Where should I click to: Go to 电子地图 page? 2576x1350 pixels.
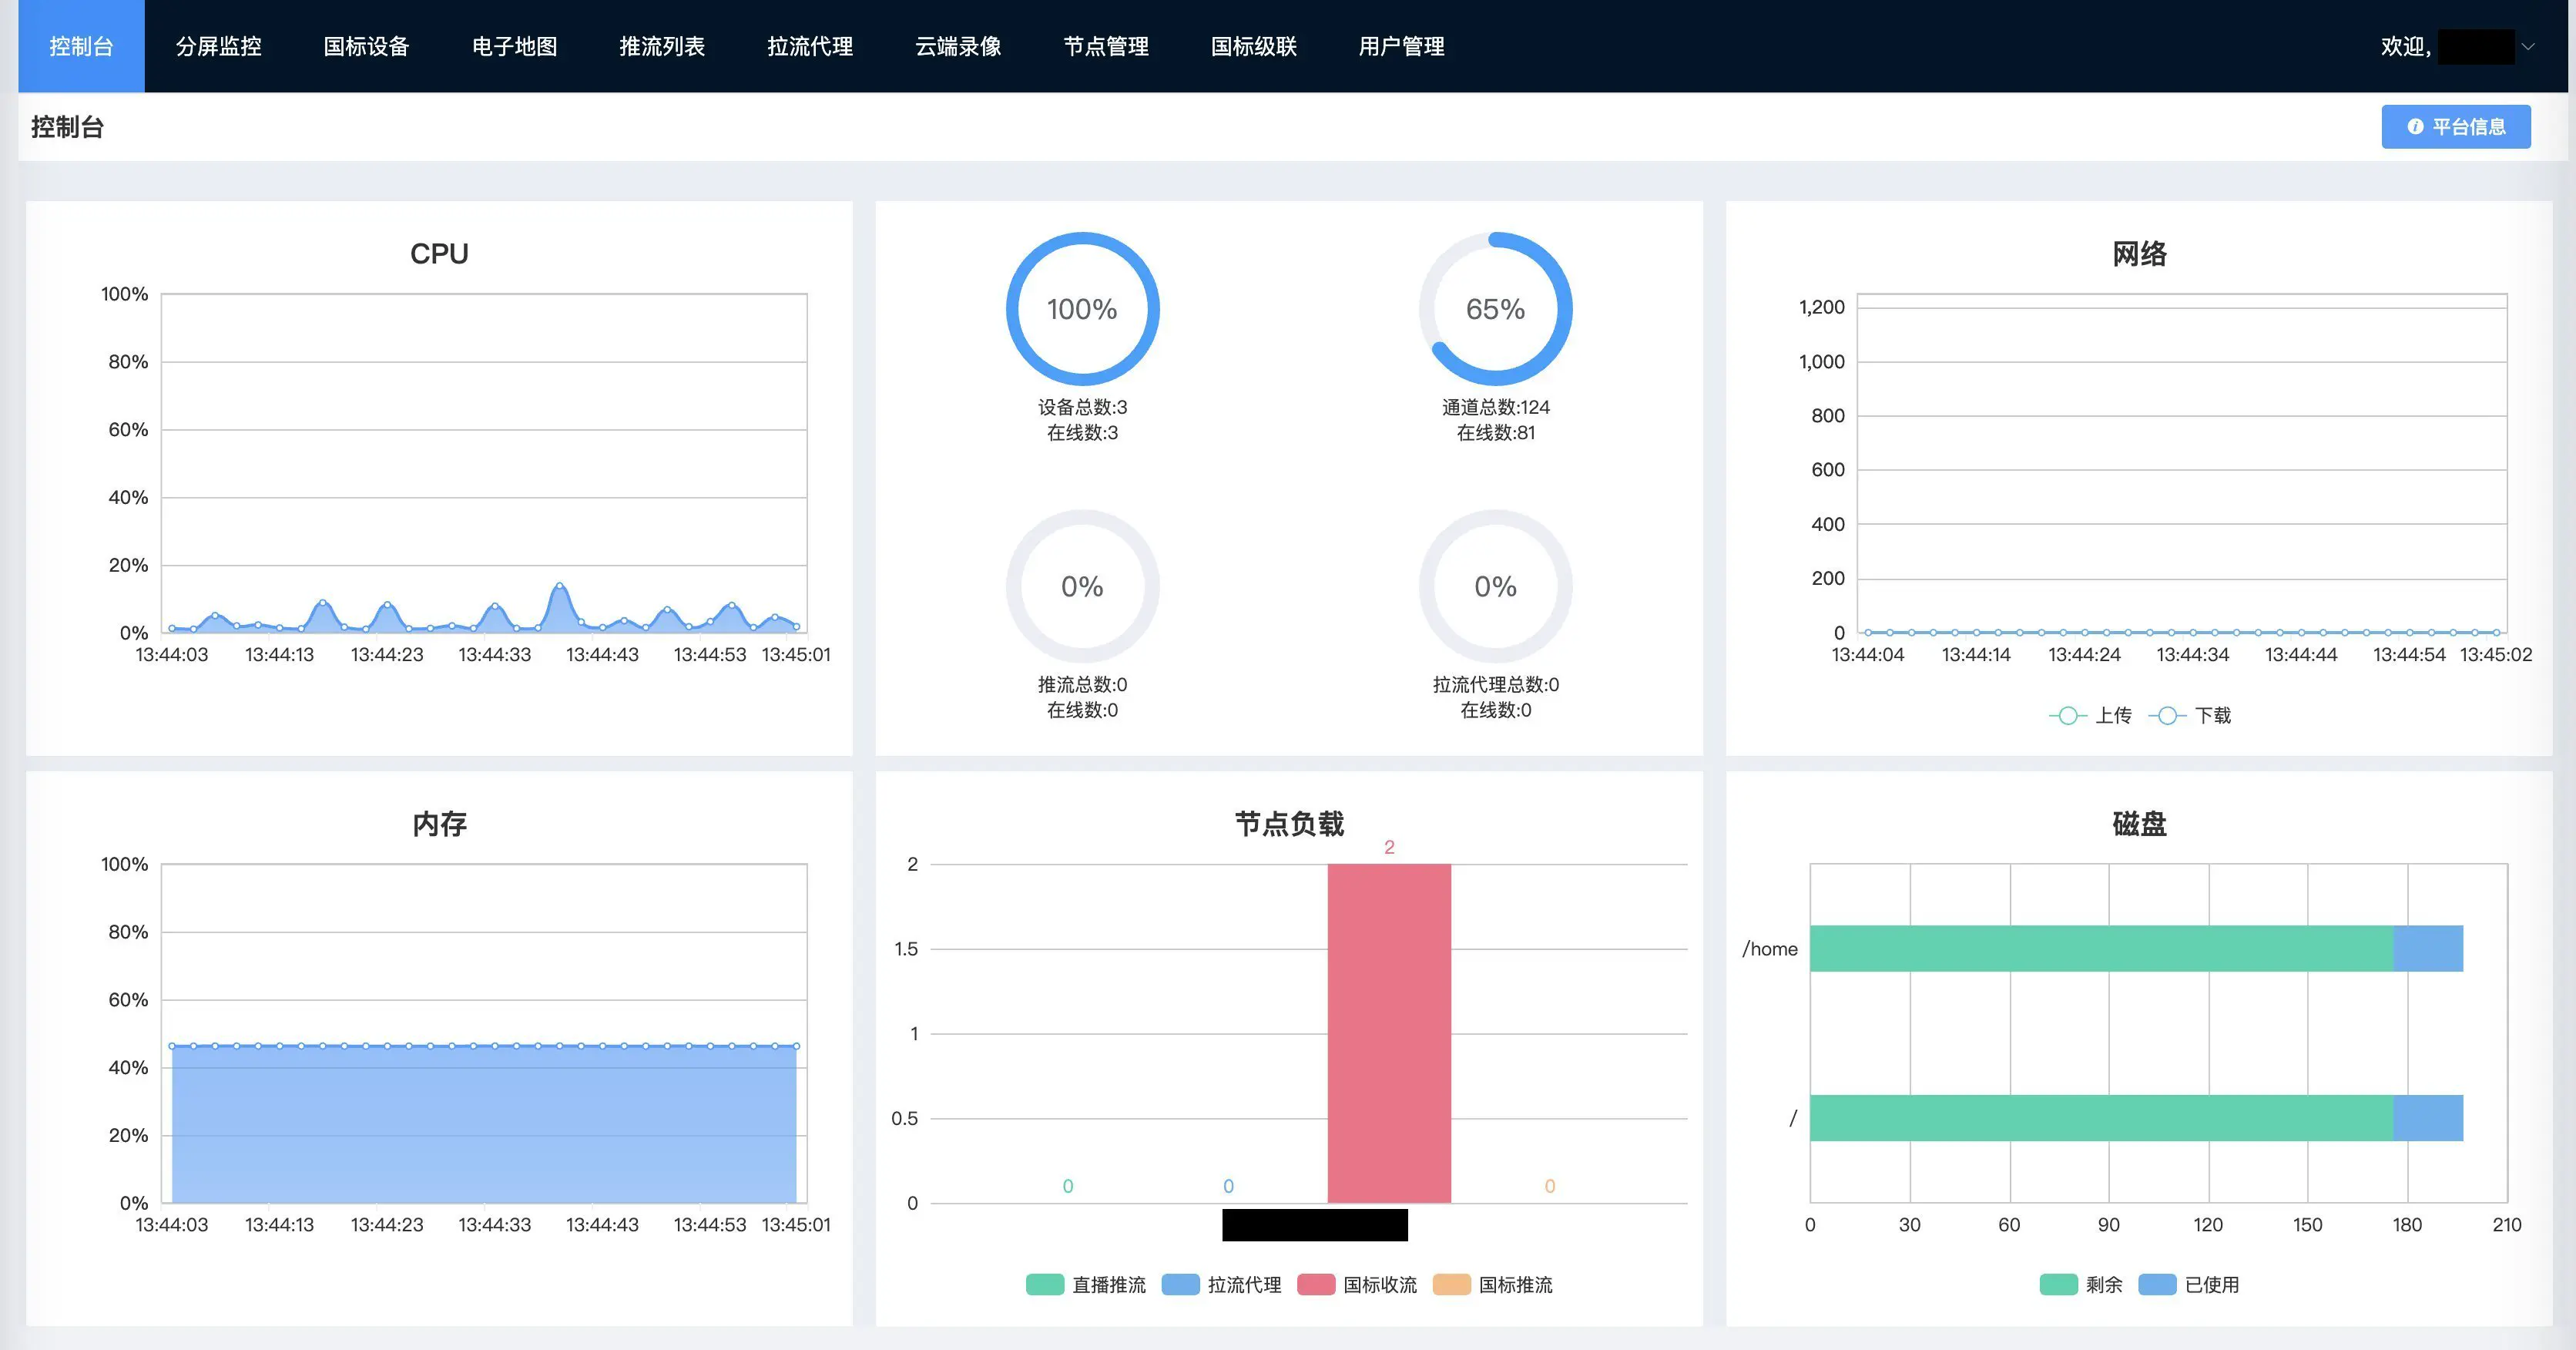[514, 46]
